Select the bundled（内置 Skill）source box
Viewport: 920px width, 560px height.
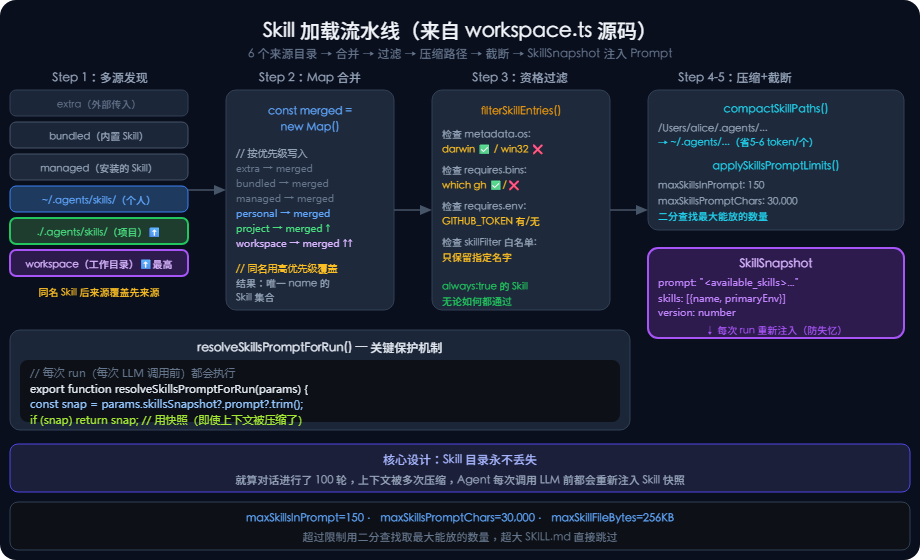pos(99,135)
